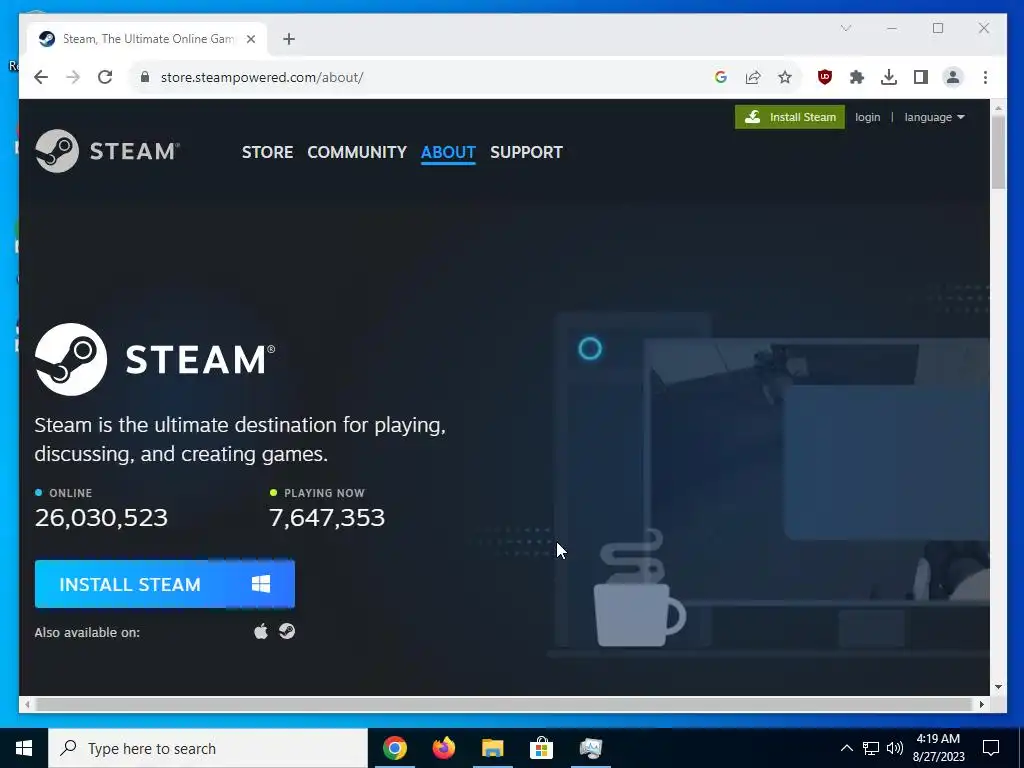Click the network tray icon
1024x768 pixels.
[x=871, y=748]
